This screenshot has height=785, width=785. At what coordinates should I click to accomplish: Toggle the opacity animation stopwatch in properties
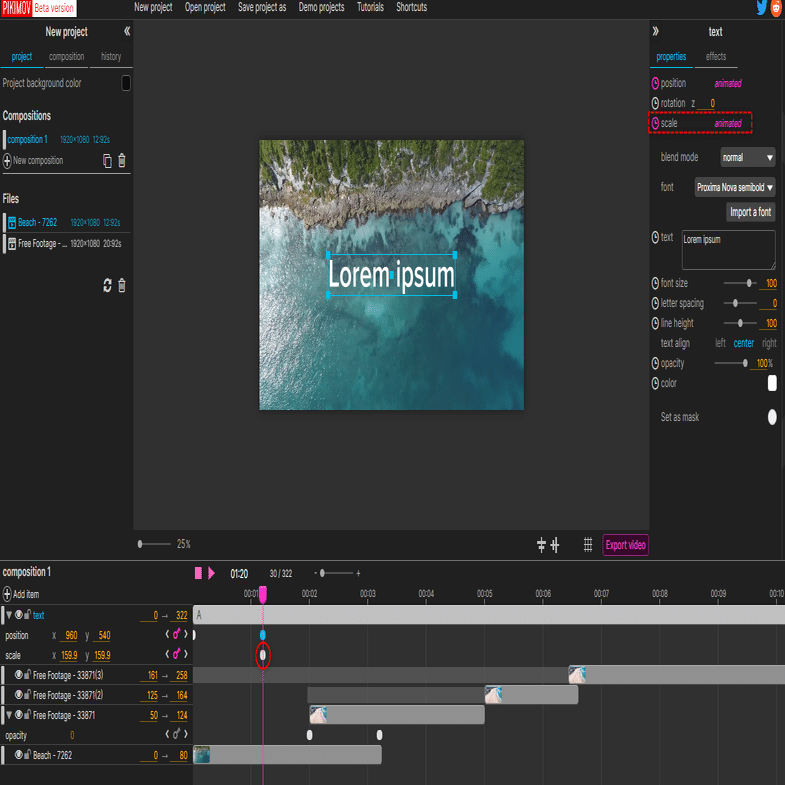tap(655, 363)
